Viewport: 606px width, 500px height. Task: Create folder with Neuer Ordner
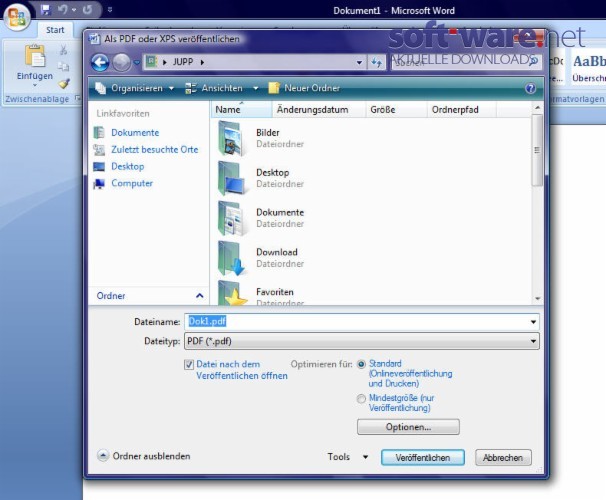pos(305,88)
